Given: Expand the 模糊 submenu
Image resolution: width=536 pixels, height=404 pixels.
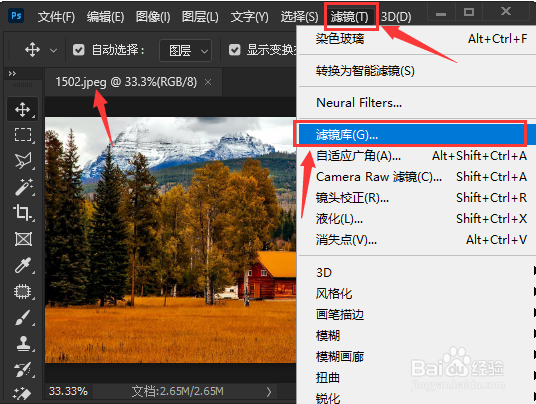Looking at the screenshot, I should click(417, 336).
